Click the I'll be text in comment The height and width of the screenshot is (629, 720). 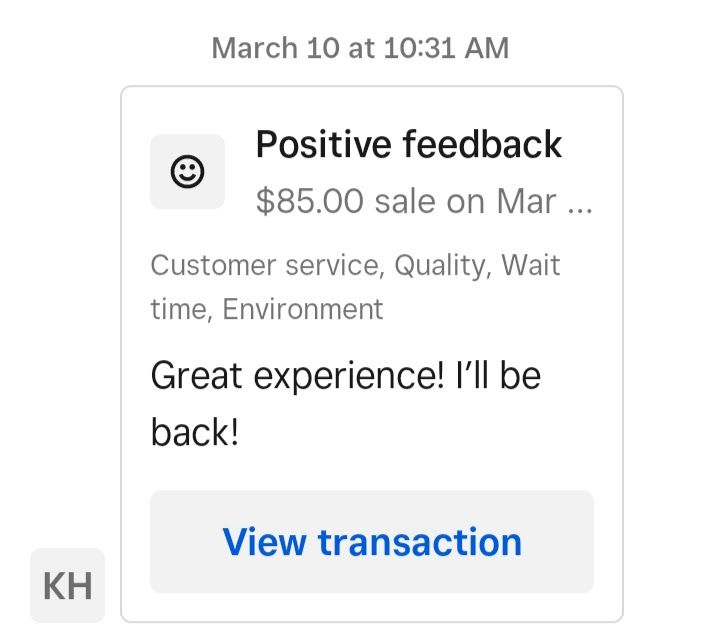[498, 376]
